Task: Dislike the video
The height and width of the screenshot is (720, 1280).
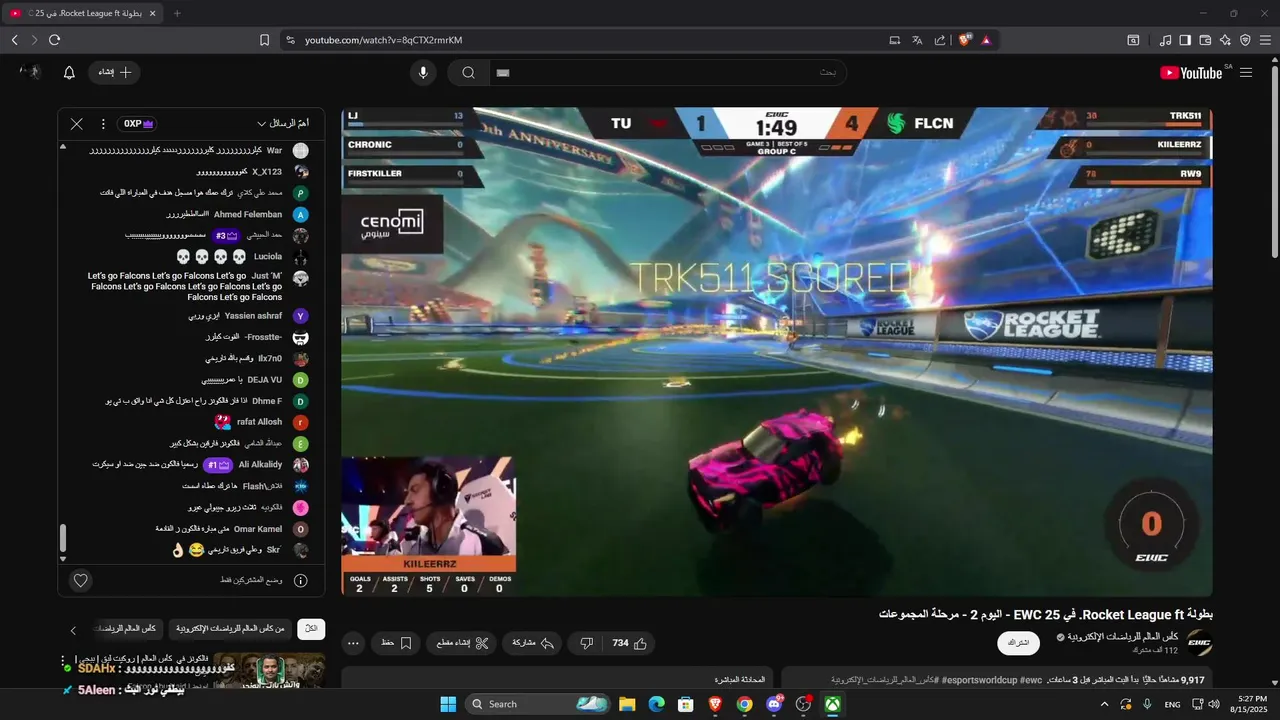Action: point(587,643)
